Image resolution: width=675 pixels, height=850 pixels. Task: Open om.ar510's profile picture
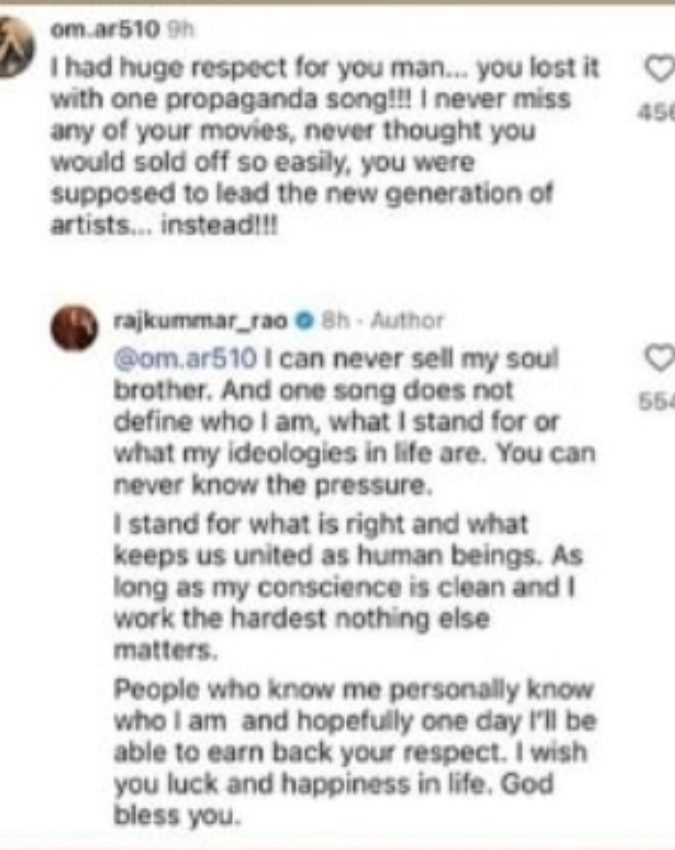(16, 47)
